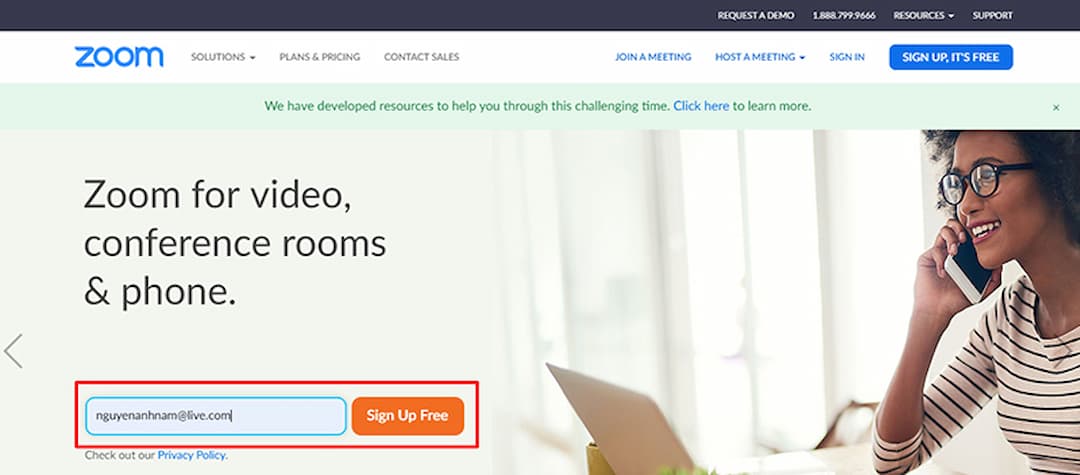This screenshot has height=475, width=1080.
Task: Go to previous carousel slide arrow
Action: coord(13,351)
